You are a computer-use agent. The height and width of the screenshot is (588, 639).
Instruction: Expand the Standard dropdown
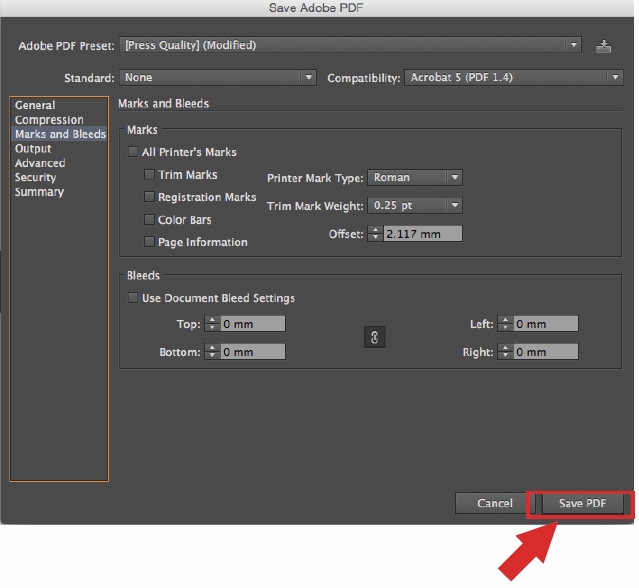click(x=218, y=78)
